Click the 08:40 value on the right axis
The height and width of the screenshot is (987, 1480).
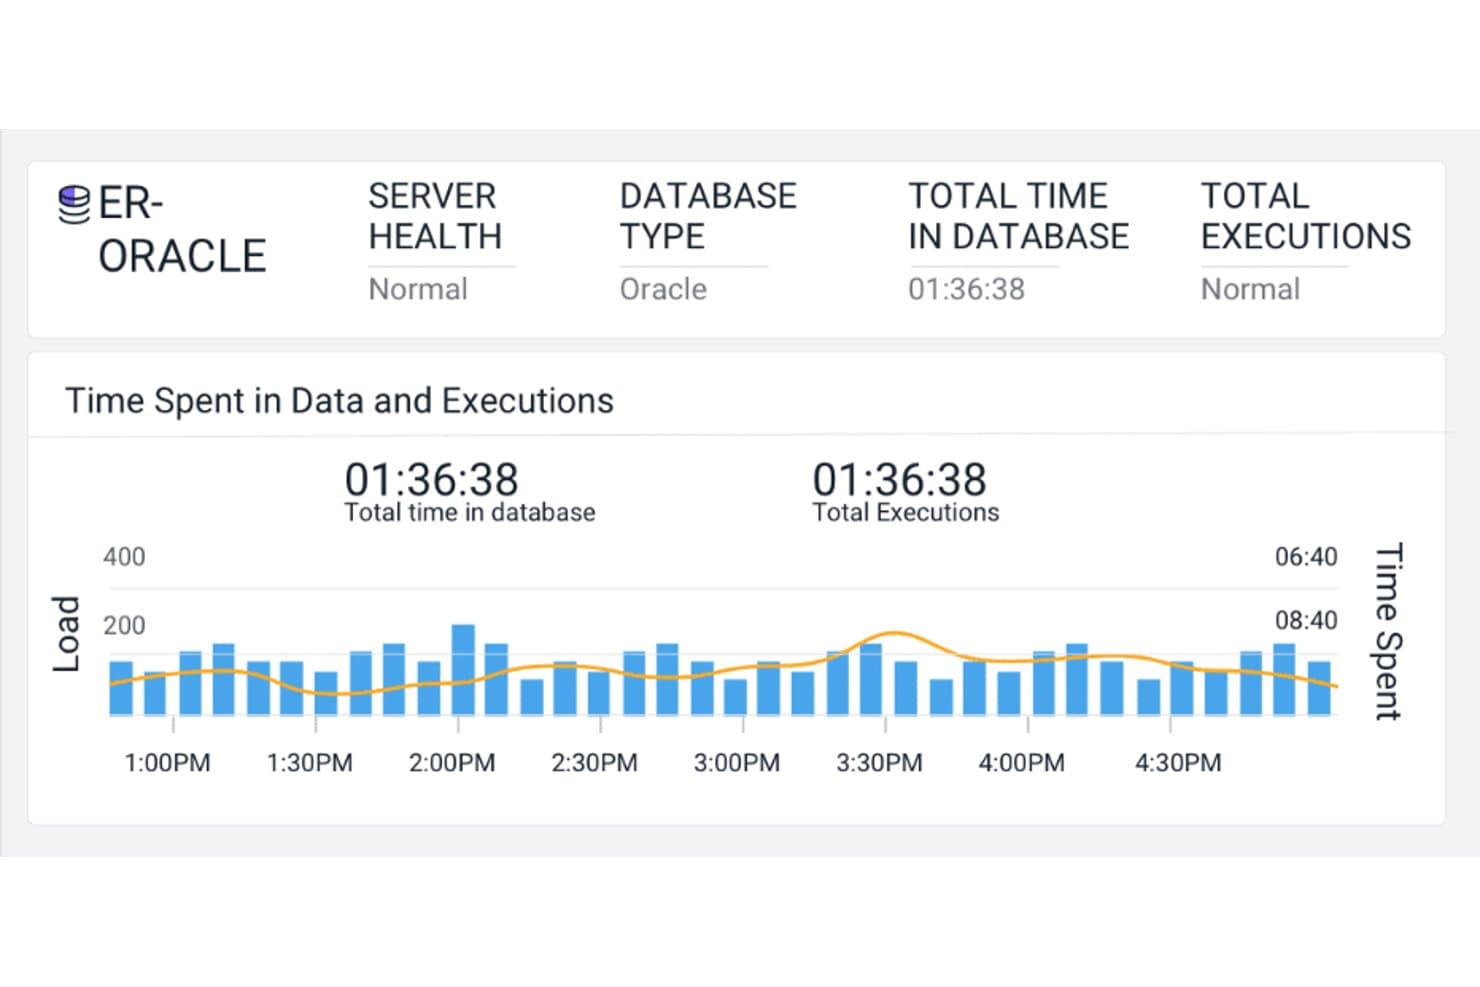pyautogui.click(x=1306, y=621)
